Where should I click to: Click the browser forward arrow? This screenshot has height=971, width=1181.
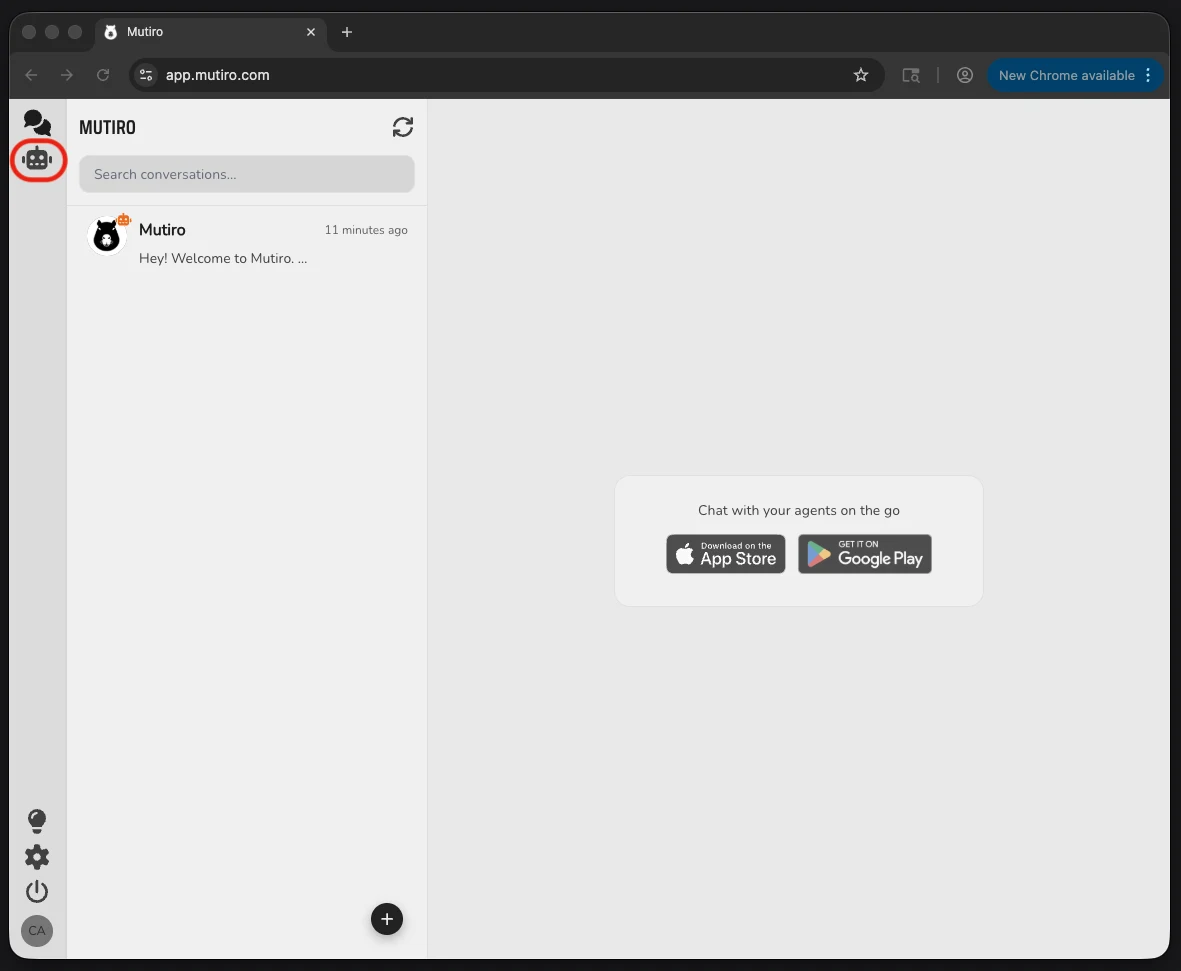coord(67,75)
